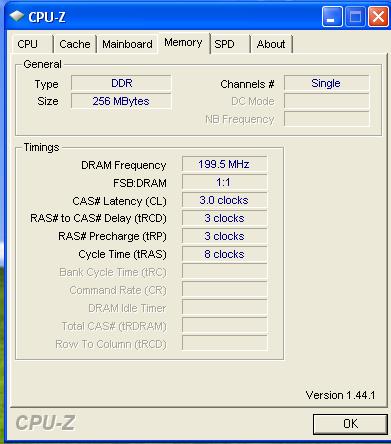Viewport: 391px width, 444px height.
Task: Click the FSB:DRAM label
Action: pyautogui.click(x=140, y=183)
